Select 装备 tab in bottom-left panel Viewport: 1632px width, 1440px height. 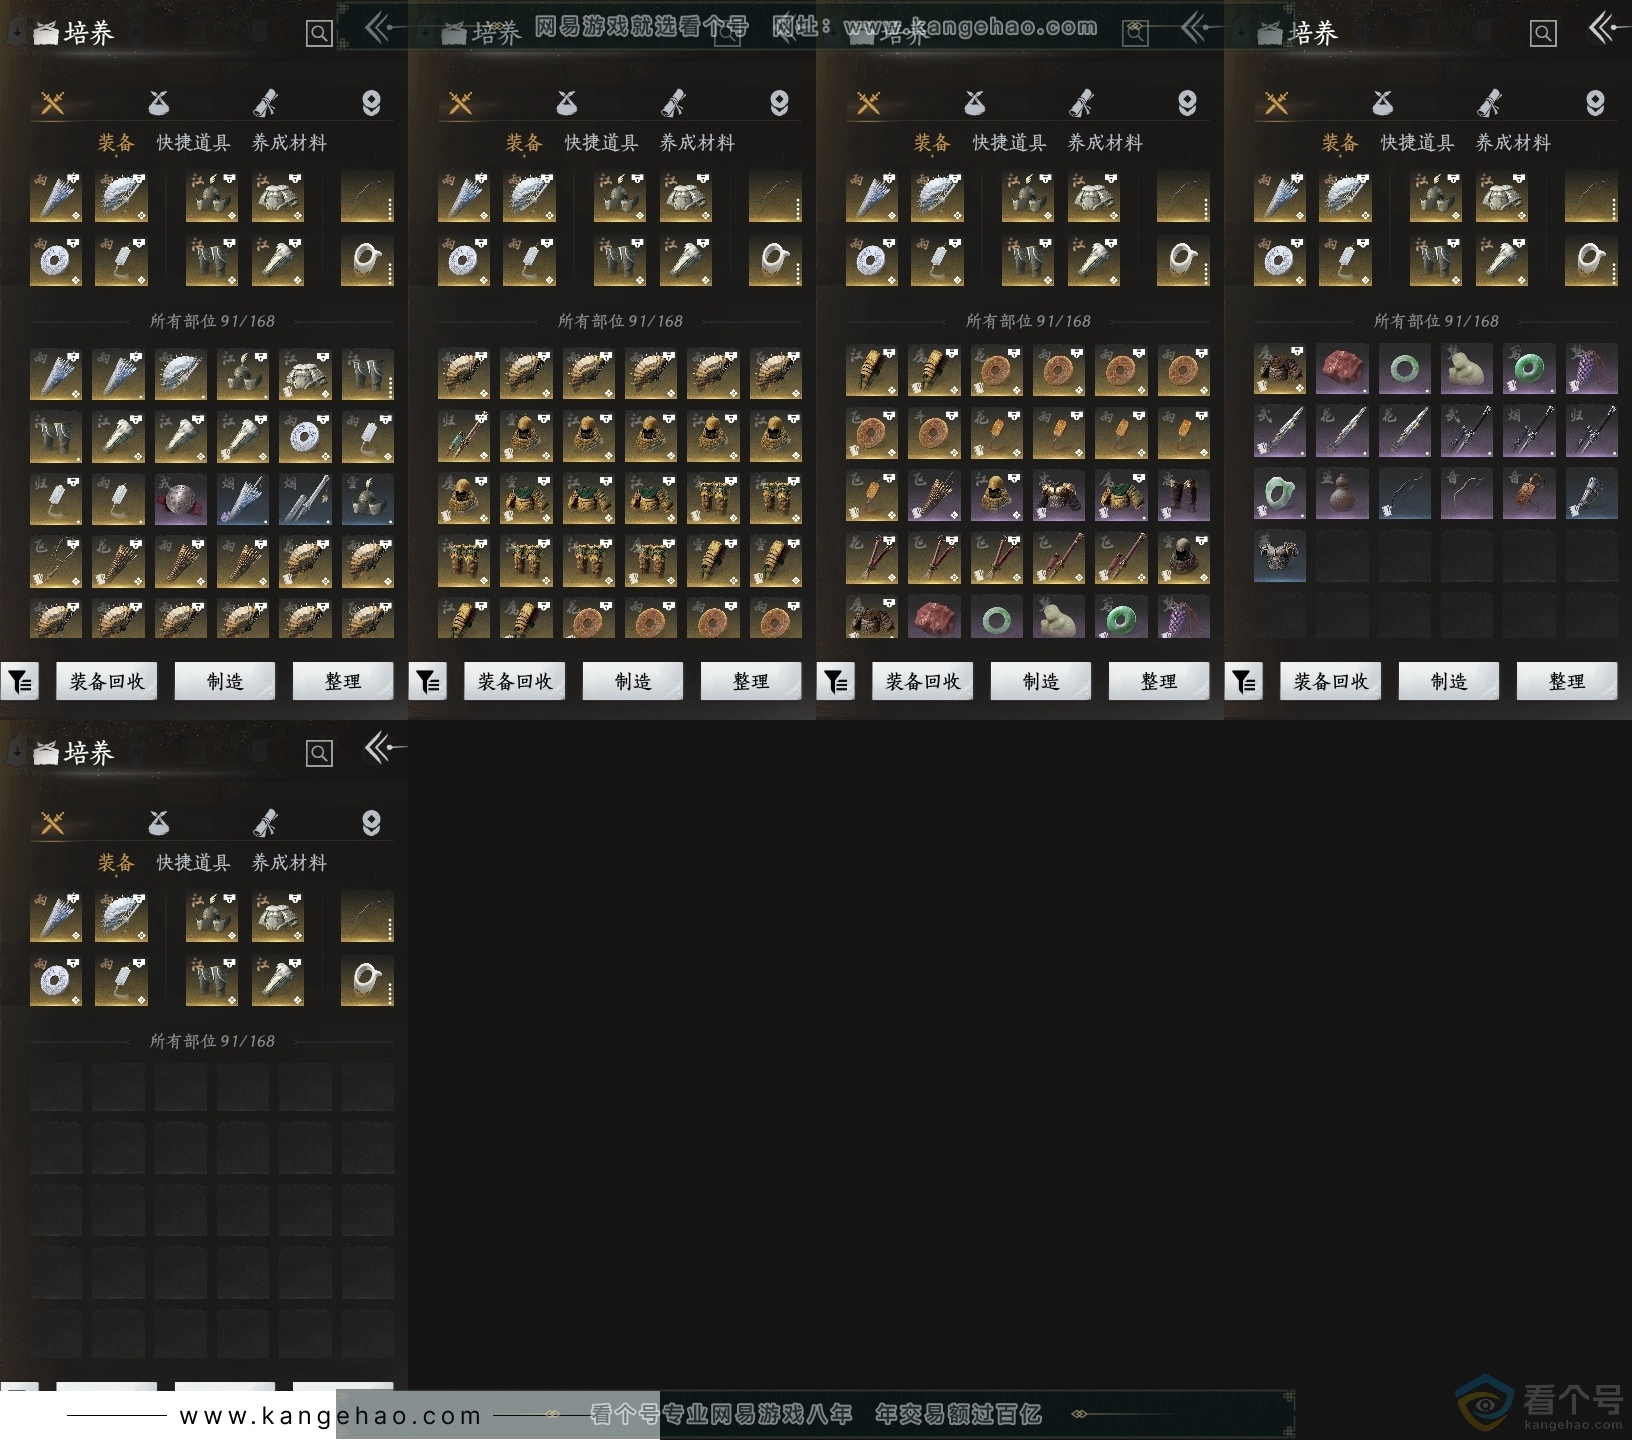point(115,863)
